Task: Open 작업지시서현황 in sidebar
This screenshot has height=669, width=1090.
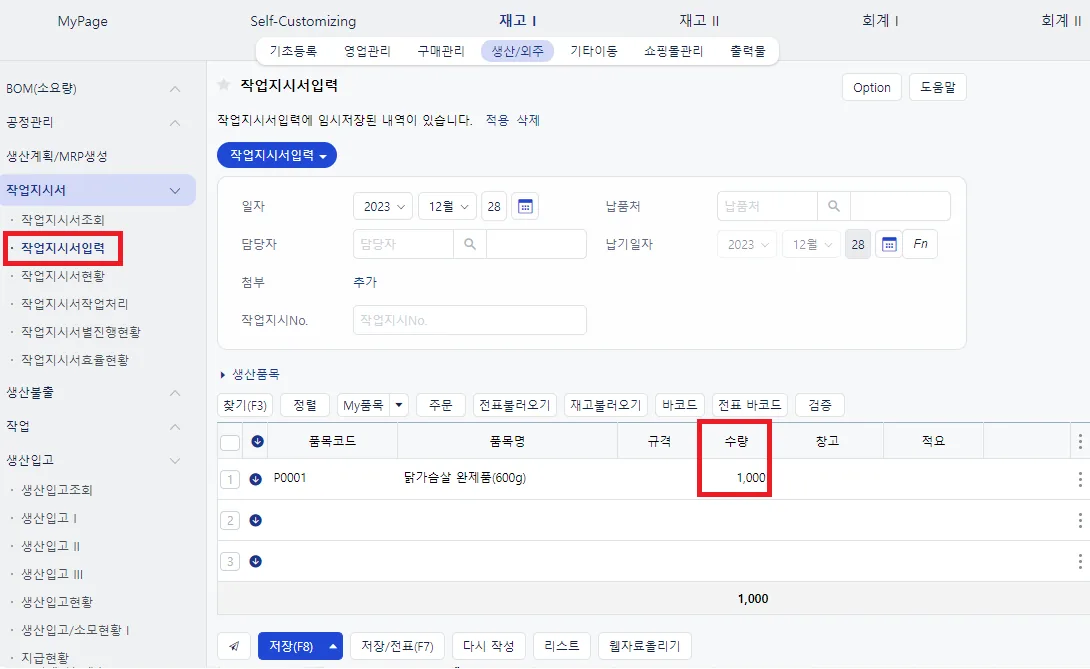Action: pyautogui.click(x=63, y=276)
